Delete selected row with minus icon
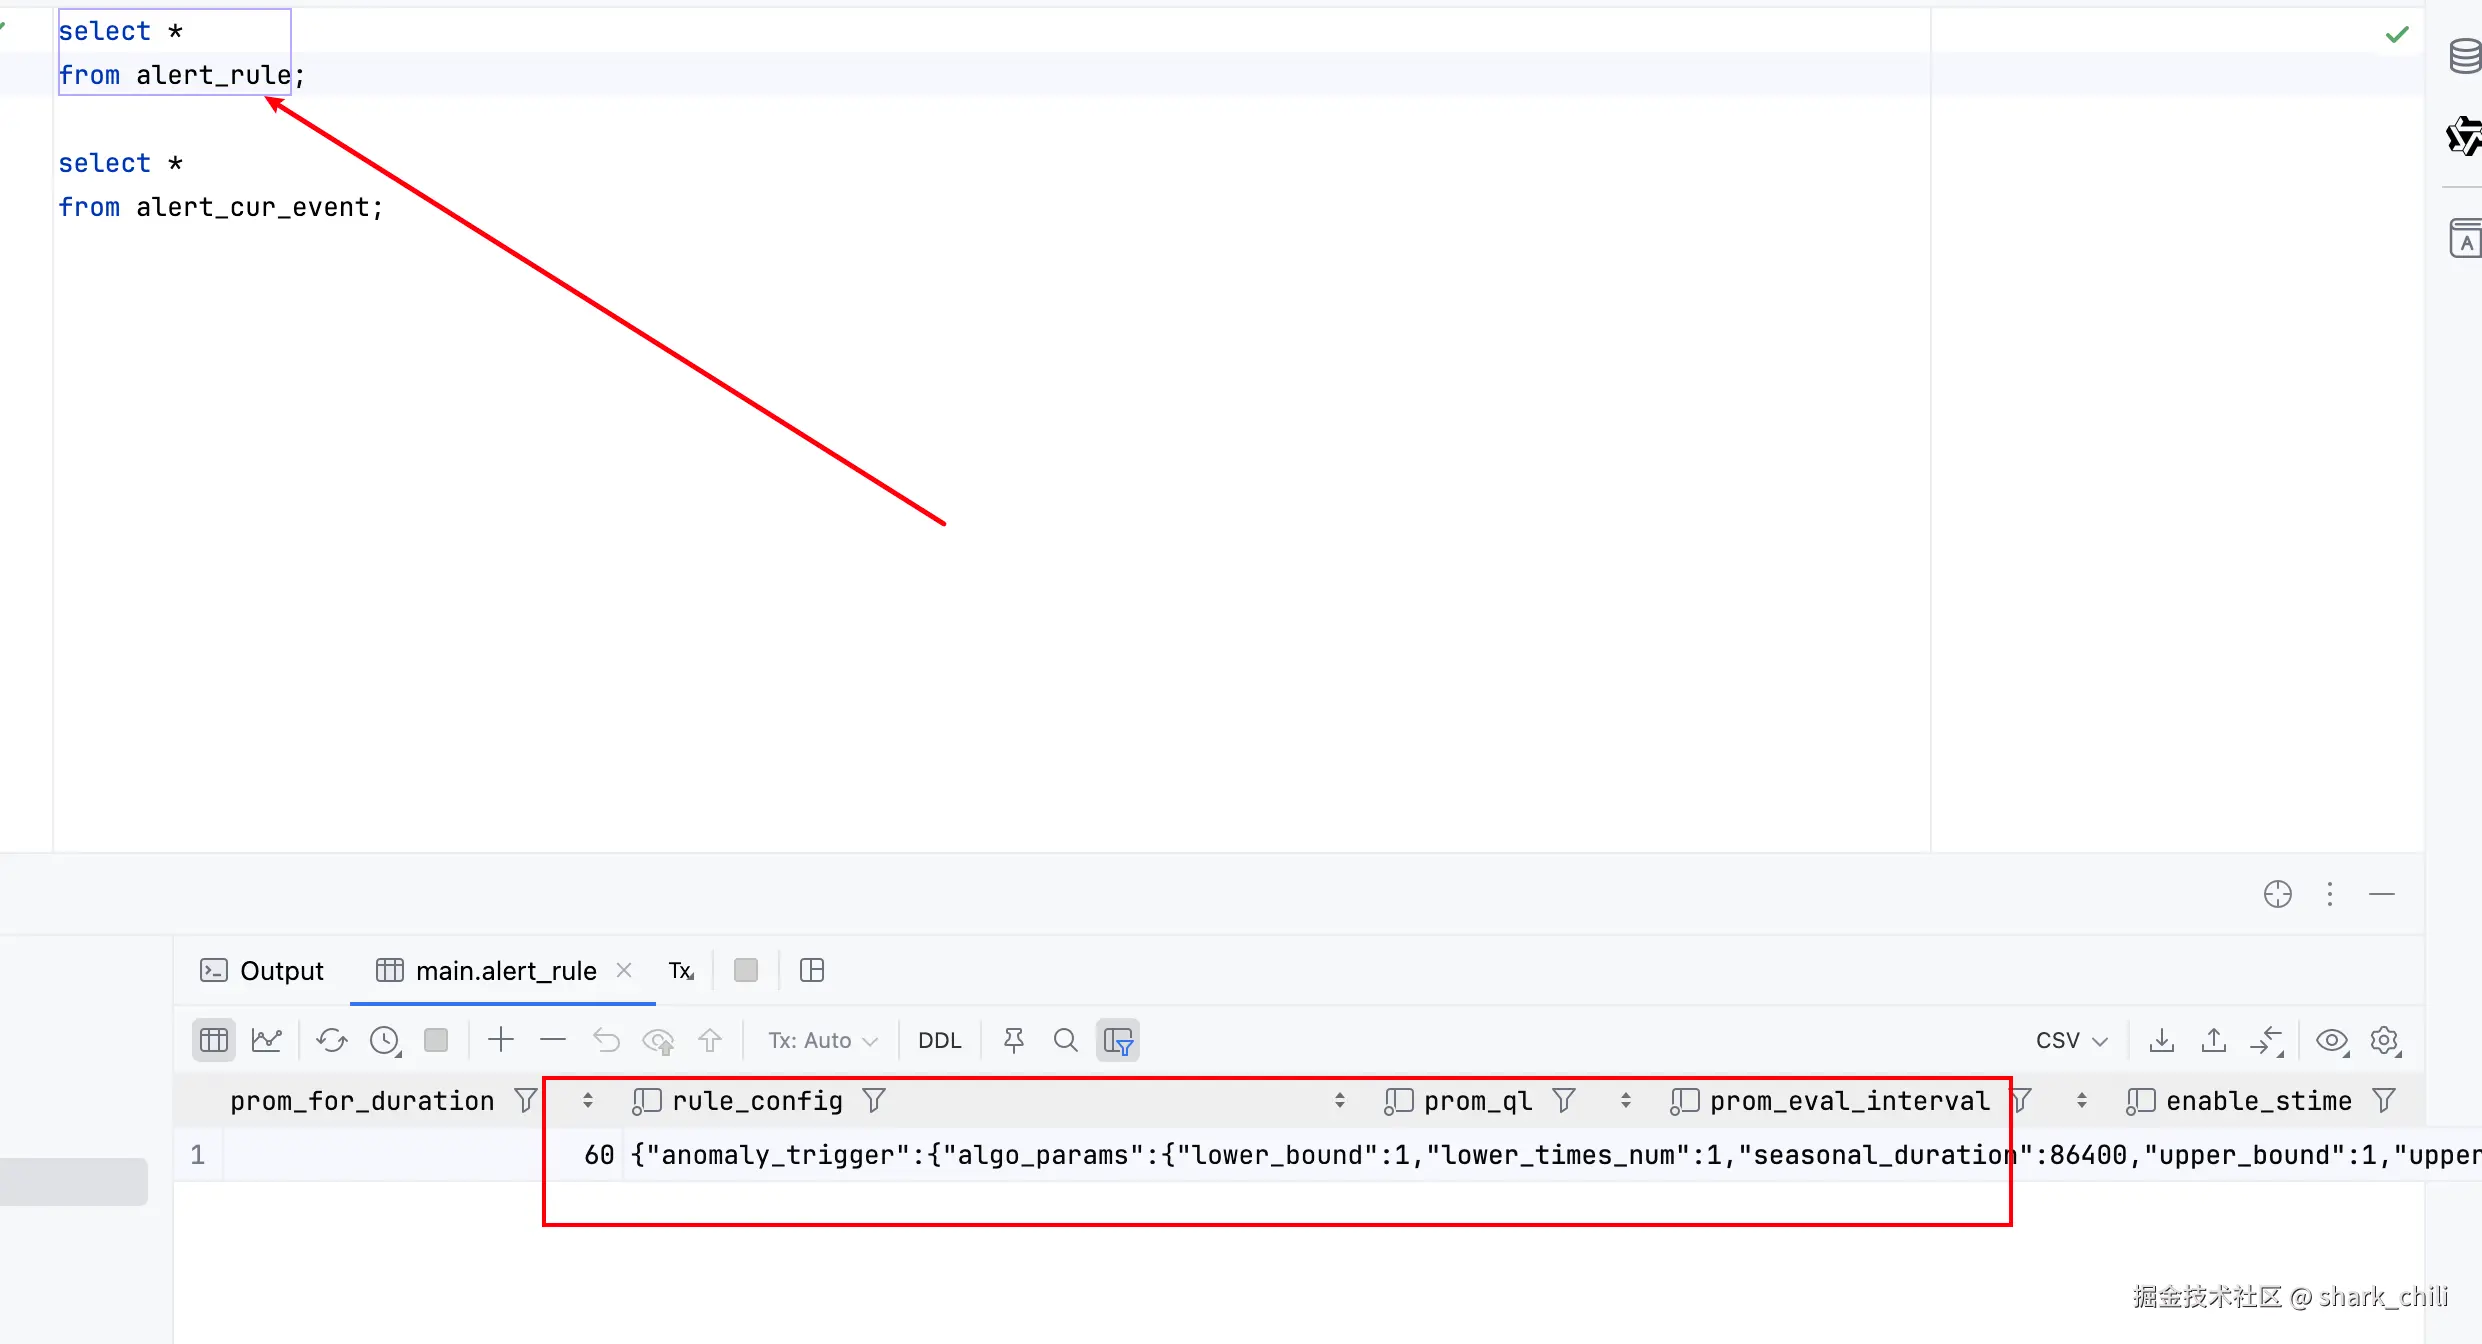 (x=553, y=1040)
